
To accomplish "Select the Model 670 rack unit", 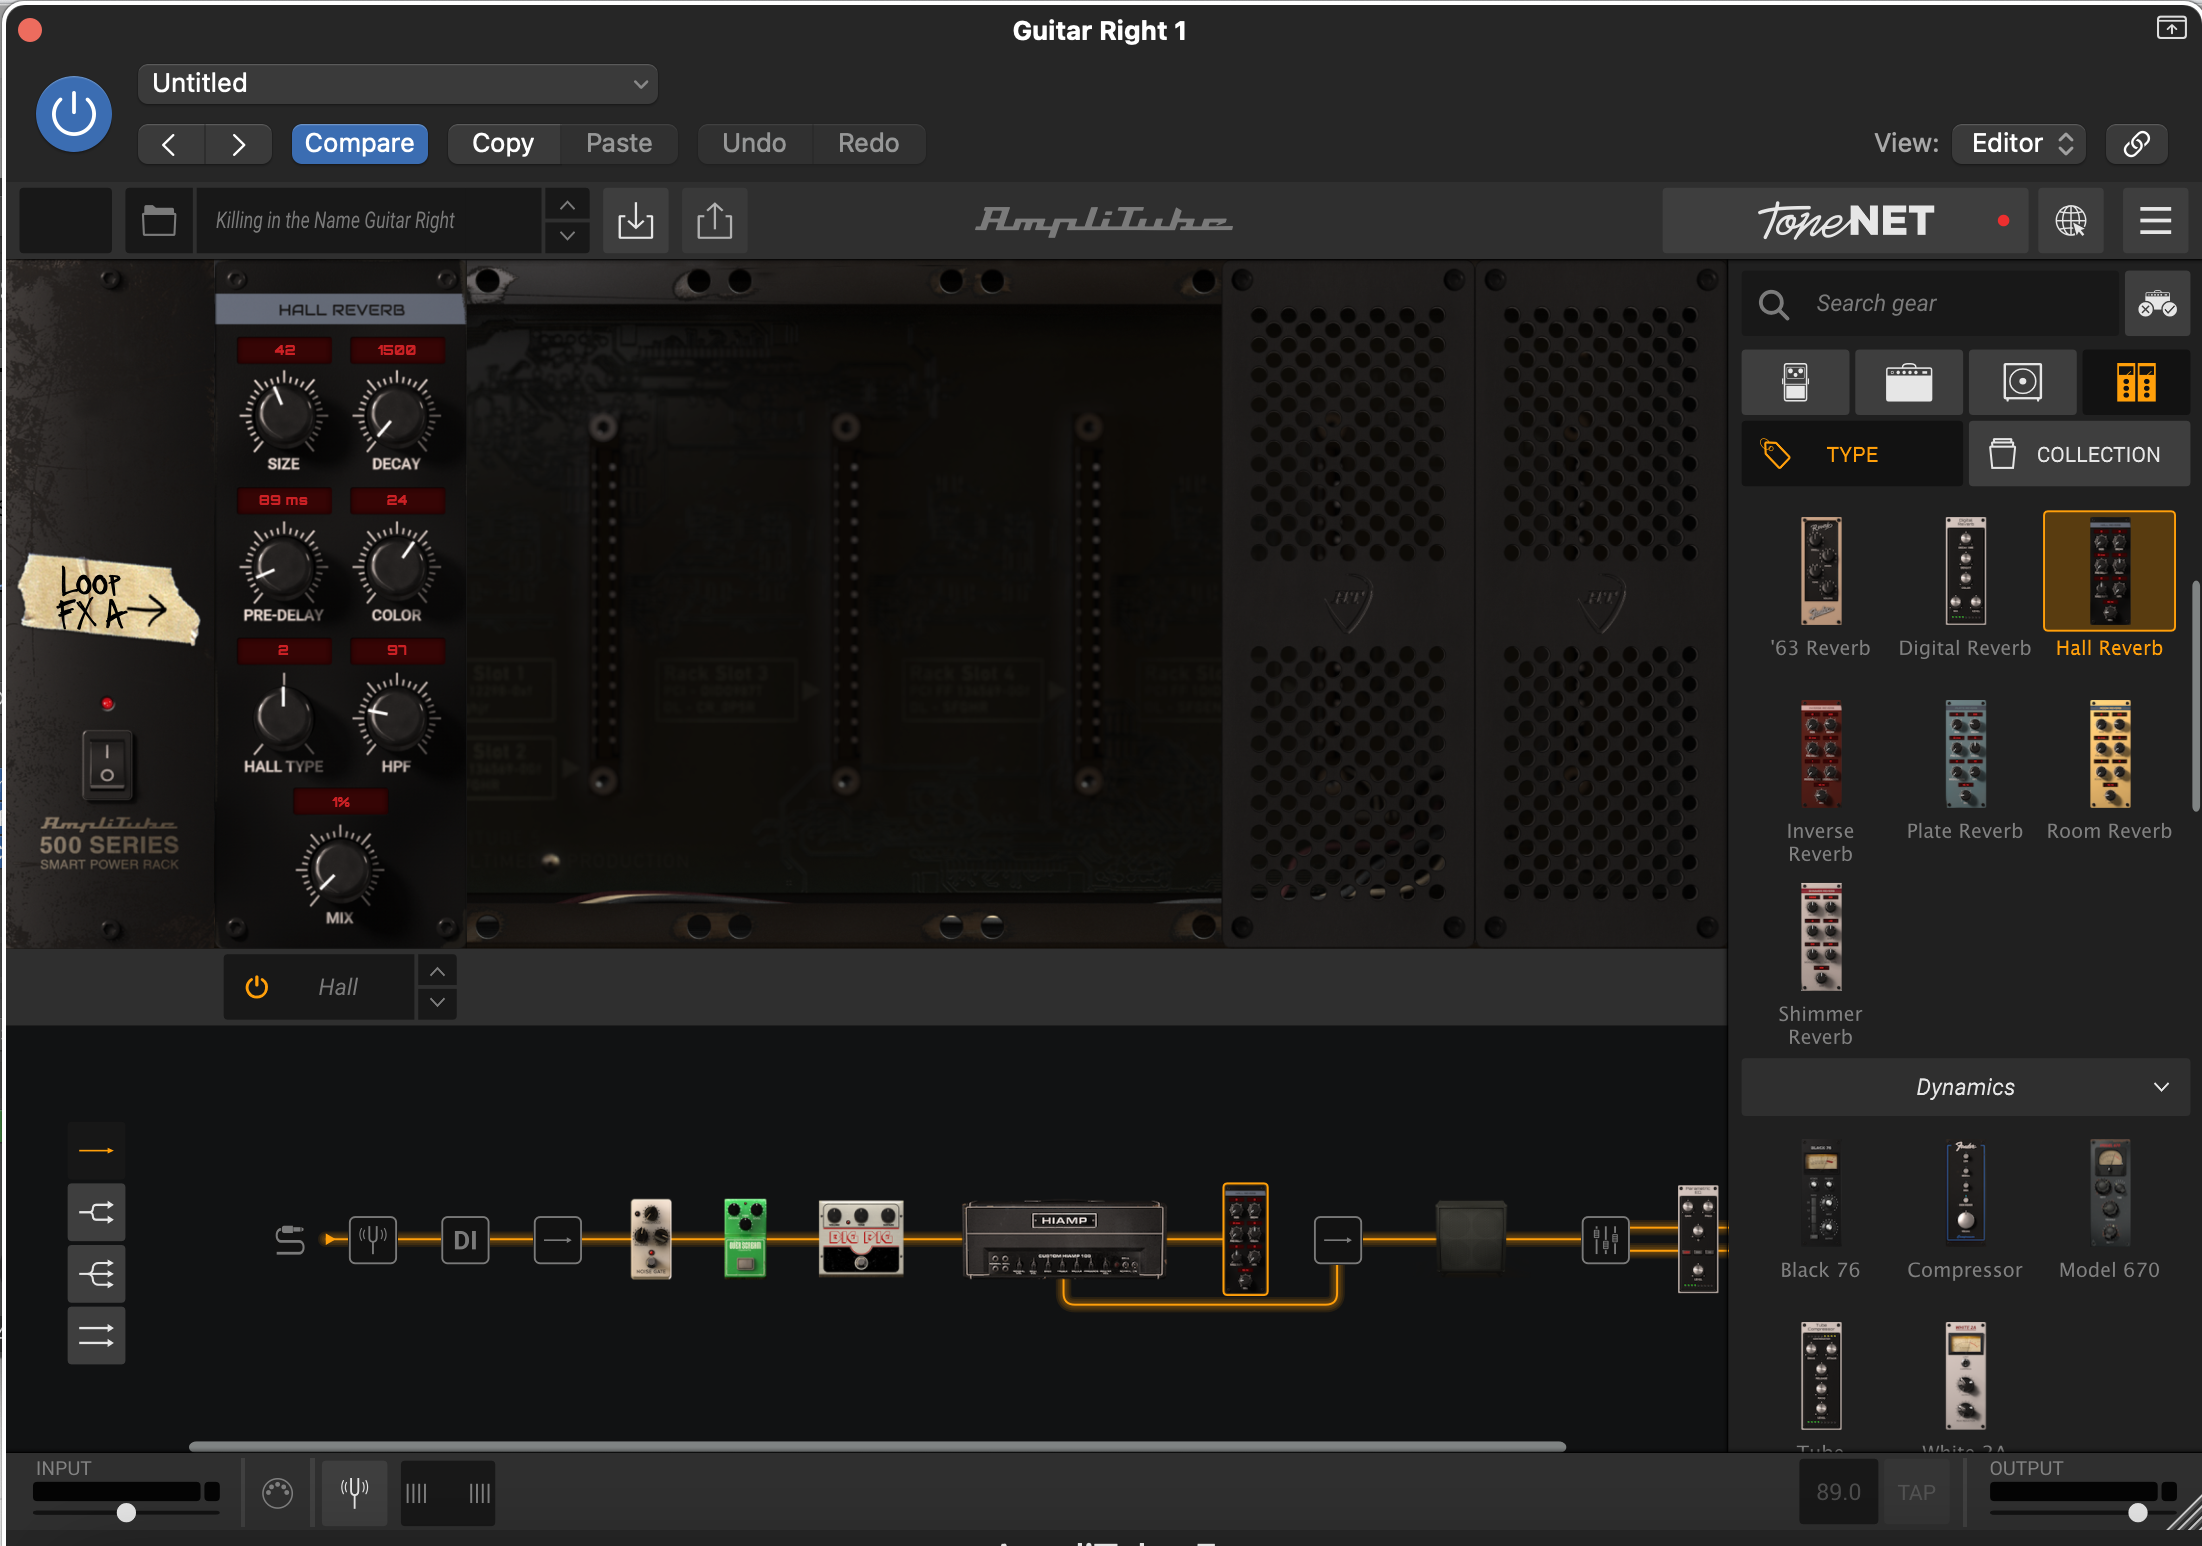I will pyautogui.click(x=2109, y=1208).
